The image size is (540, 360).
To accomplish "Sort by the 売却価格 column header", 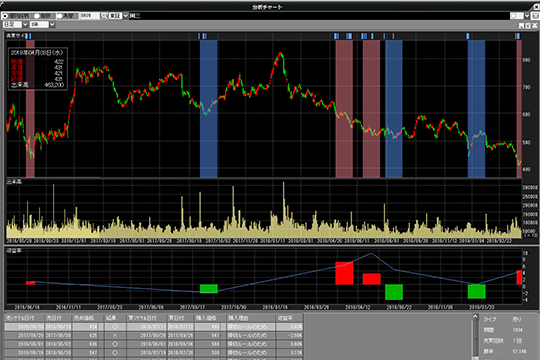I will point(84,318).
